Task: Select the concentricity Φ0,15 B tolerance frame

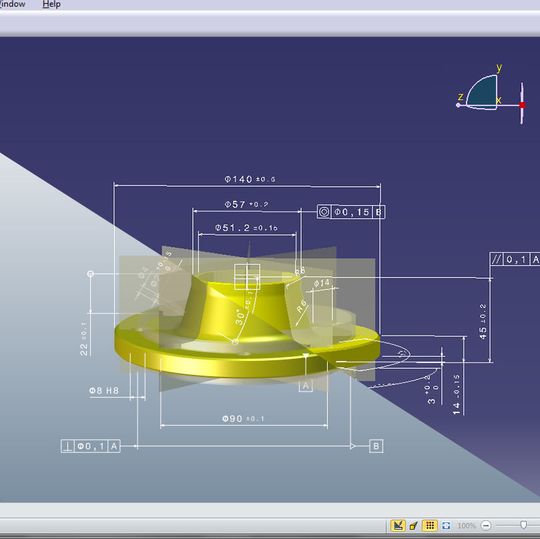Action: pos(351,212)
